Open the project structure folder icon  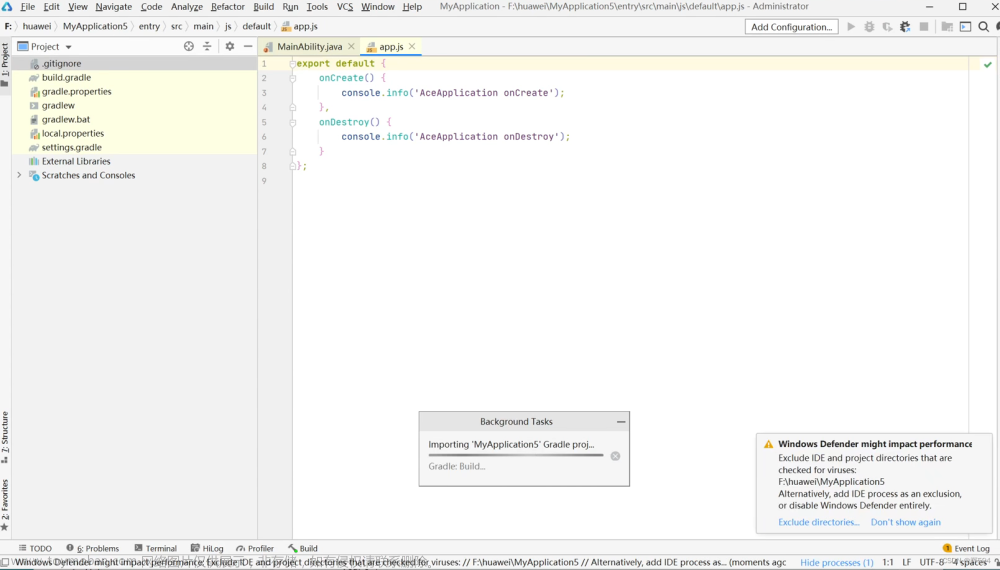947,27
